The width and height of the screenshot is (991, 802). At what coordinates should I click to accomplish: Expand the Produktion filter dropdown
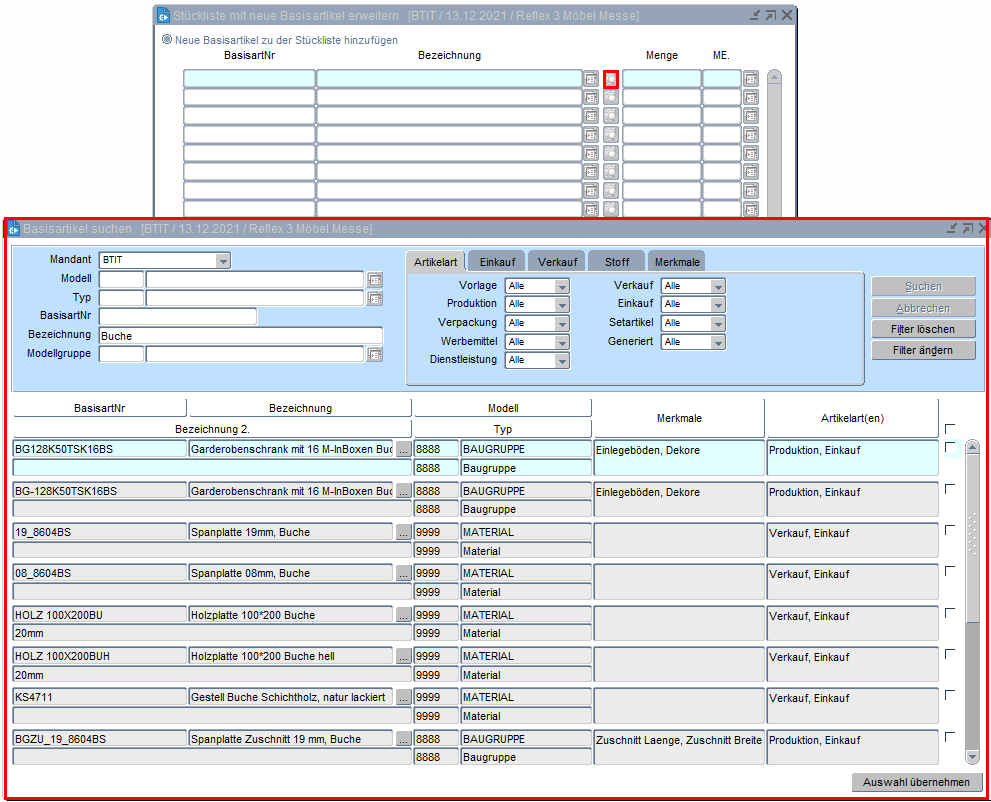coord(562,304)
